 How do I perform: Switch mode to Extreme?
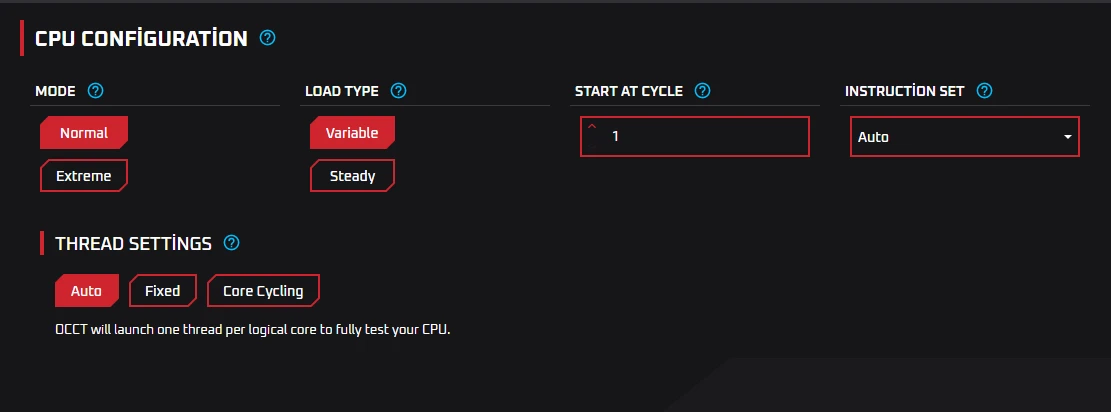(x=84, y=176)
